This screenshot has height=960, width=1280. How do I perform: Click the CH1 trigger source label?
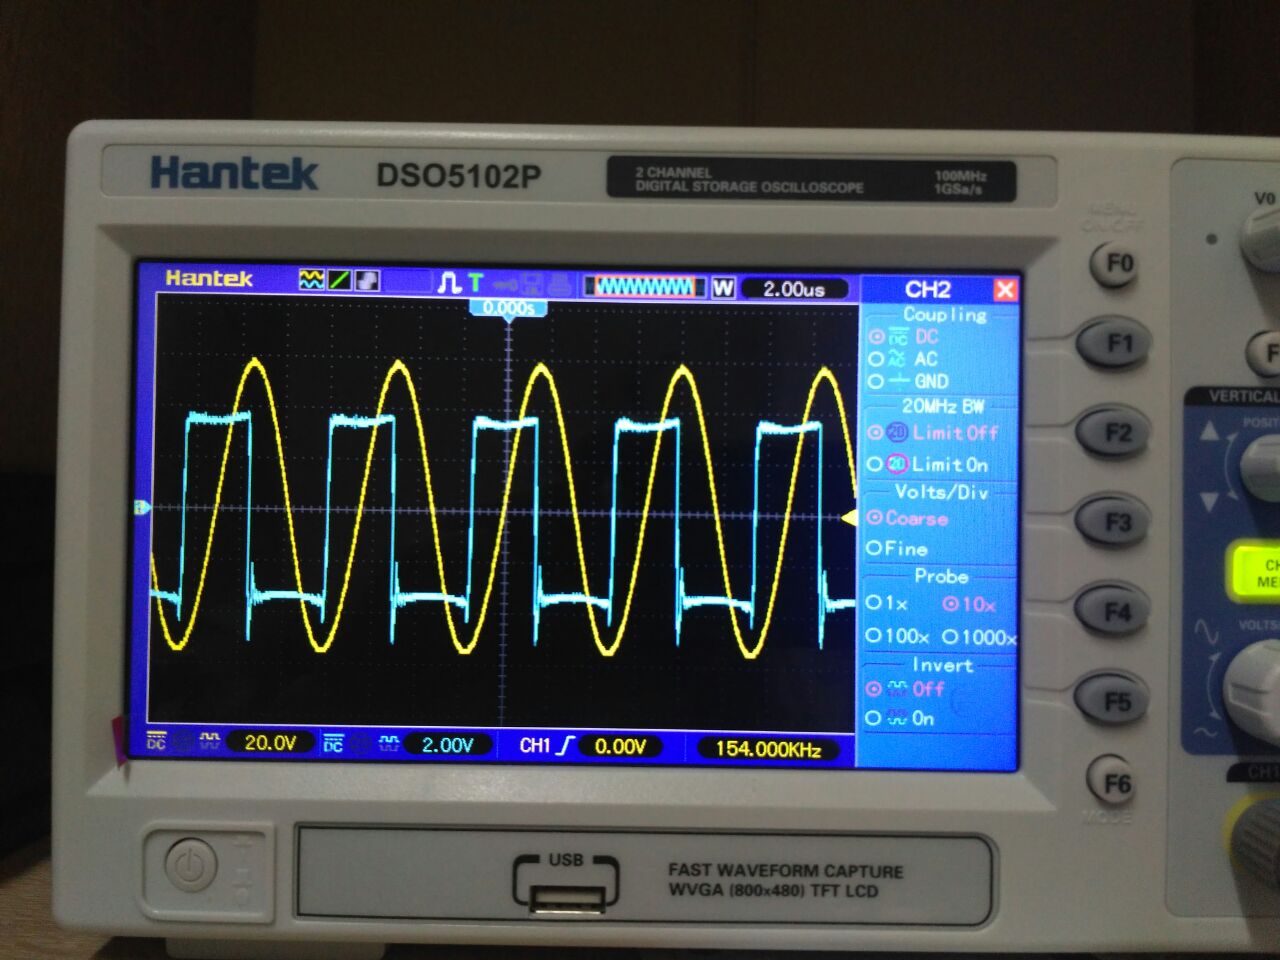(534, 745)
